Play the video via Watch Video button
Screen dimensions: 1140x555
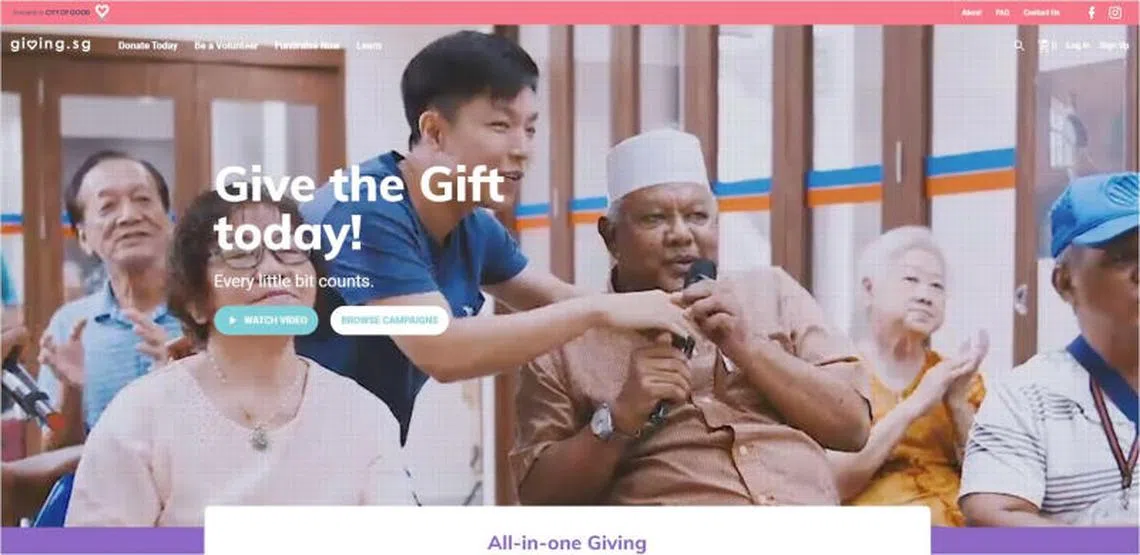coord(265,320)
